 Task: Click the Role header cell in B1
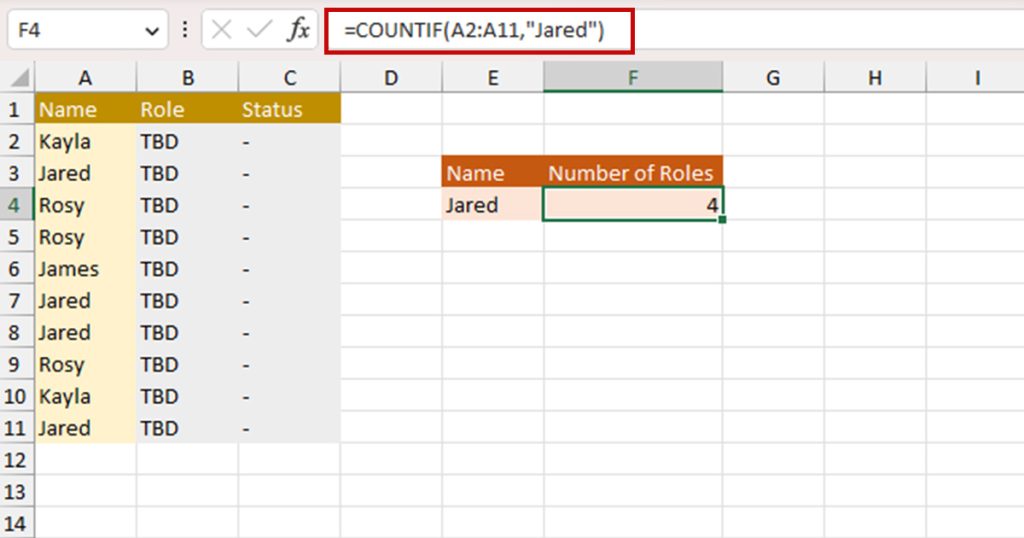(187, 109)
